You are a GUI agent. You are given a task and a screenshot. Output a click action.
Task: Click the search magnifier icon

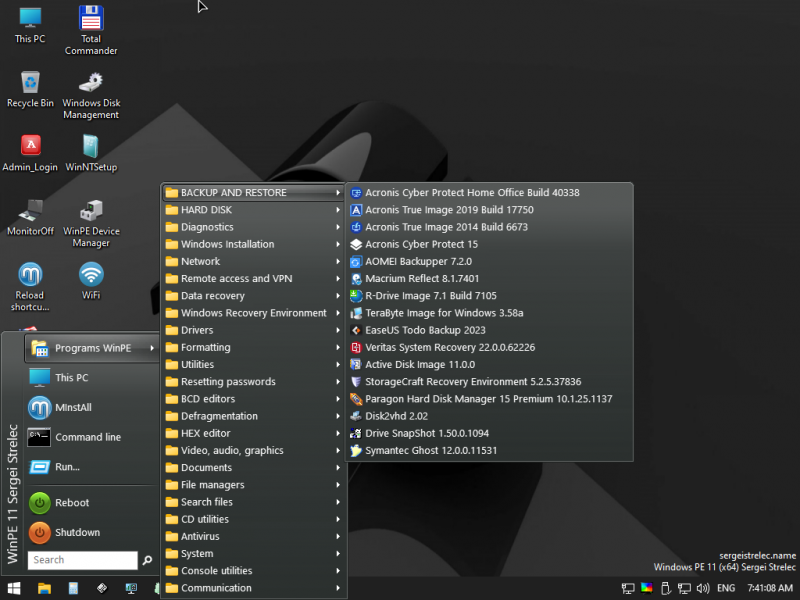147,560
